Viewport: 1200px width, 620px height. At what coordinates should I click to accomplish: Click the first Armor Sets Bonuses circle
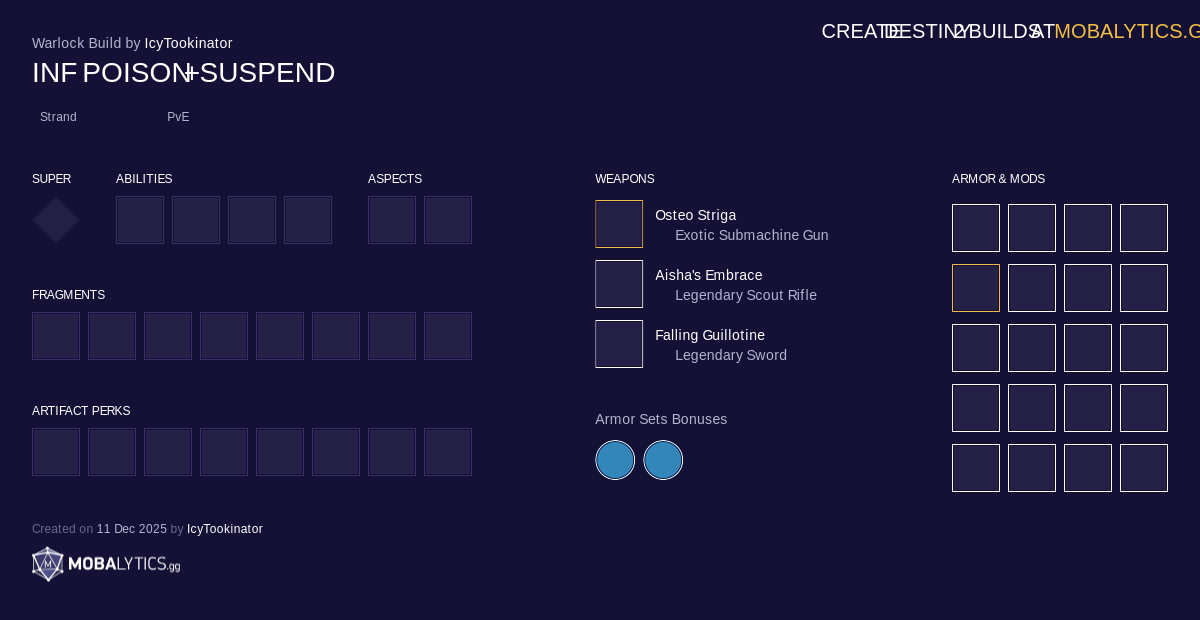(615, 460)
